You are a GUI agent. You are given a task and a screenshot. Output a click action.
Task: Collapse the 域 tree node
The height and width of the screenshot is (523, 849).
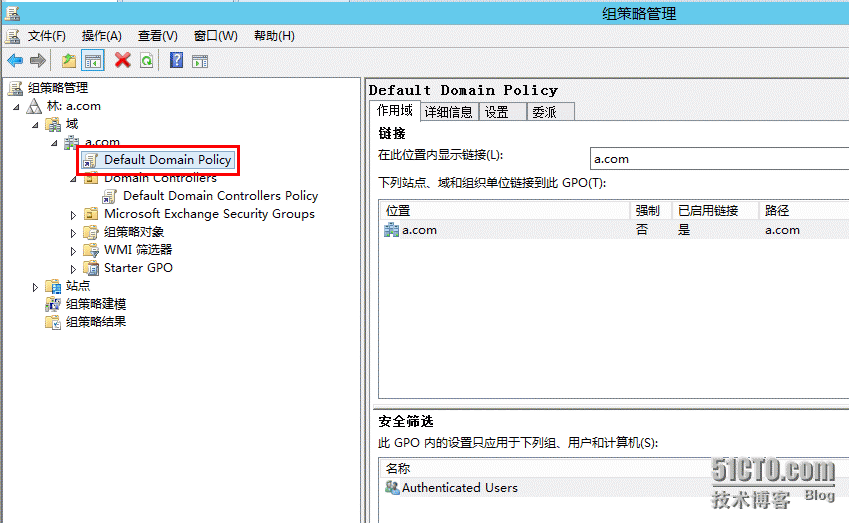pyautogui.click(x=36, y=125)
